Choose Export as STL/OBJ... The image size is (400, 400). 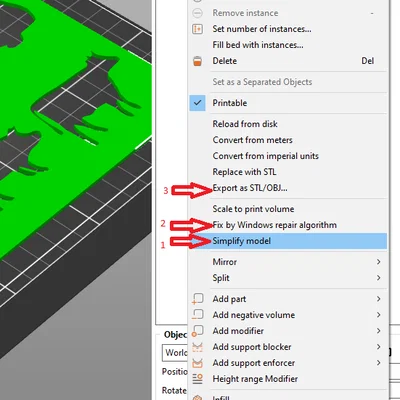point(250,188)
